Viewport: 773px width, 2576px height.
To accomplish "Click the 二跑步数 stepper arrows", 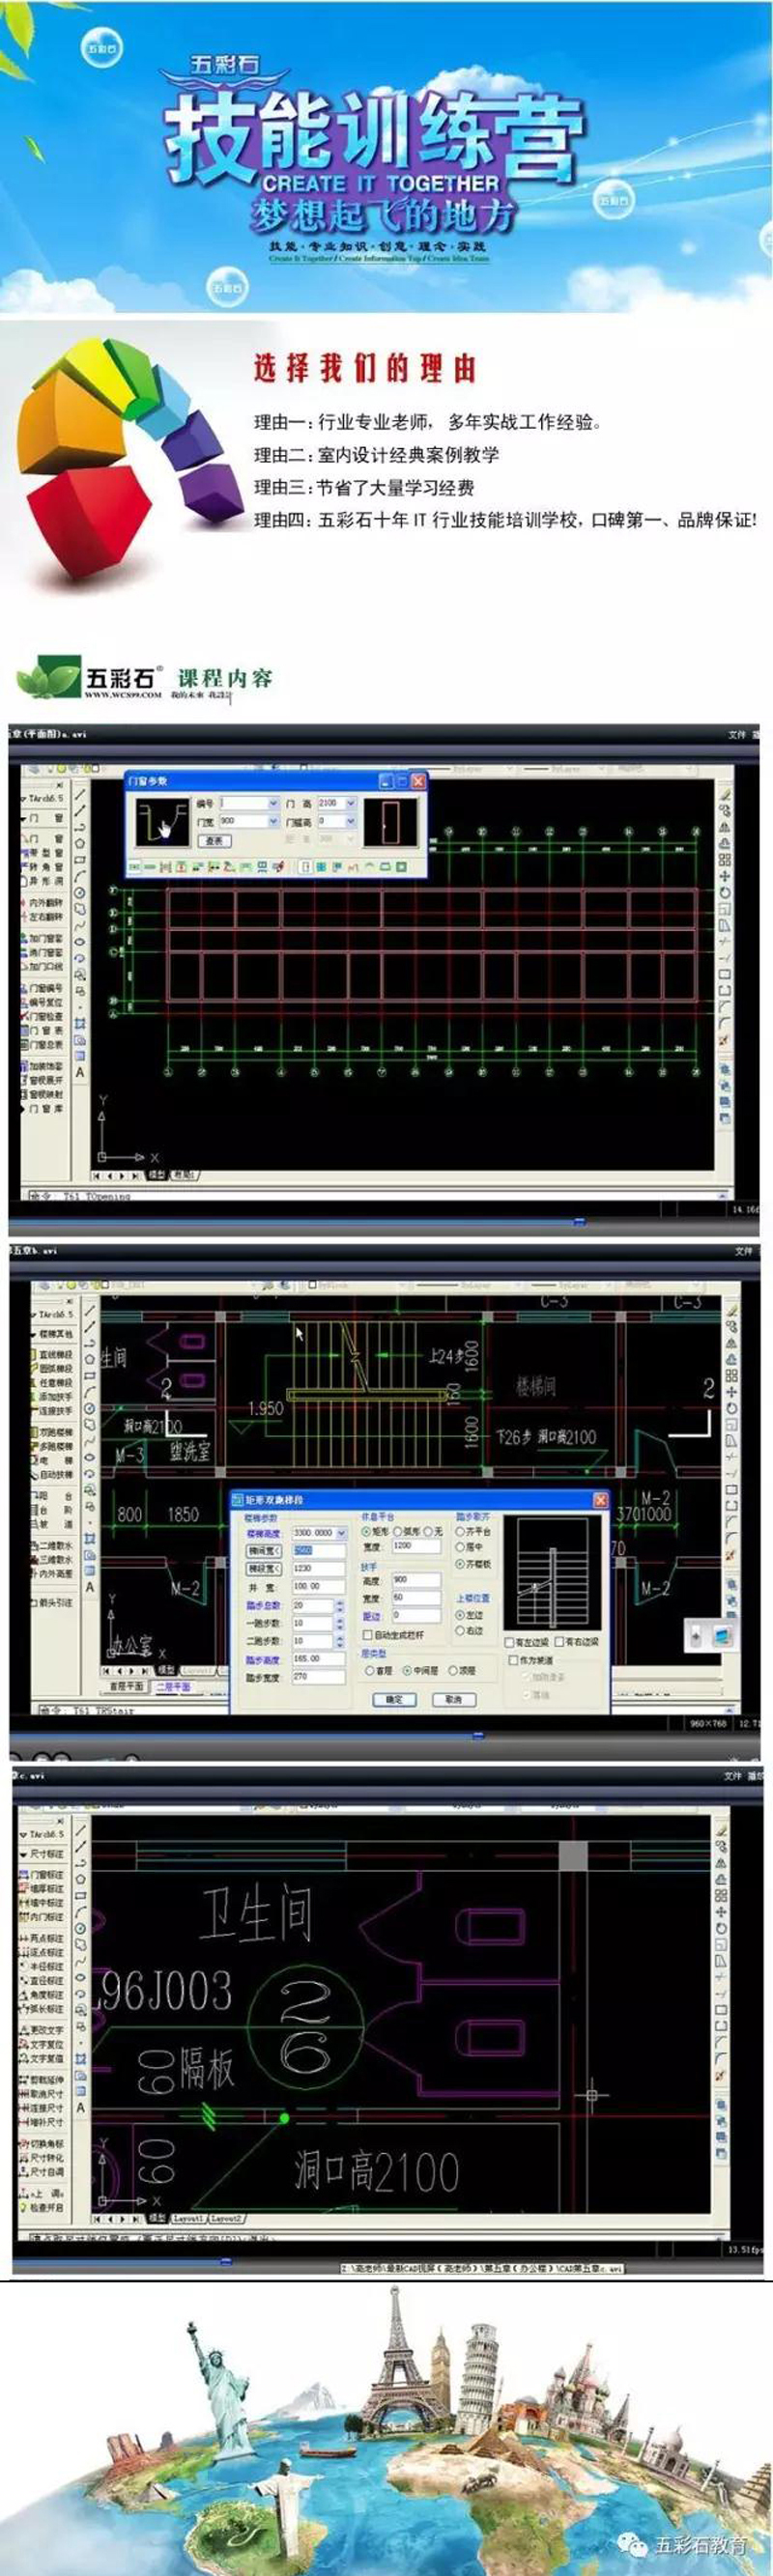I will 339,1641.
